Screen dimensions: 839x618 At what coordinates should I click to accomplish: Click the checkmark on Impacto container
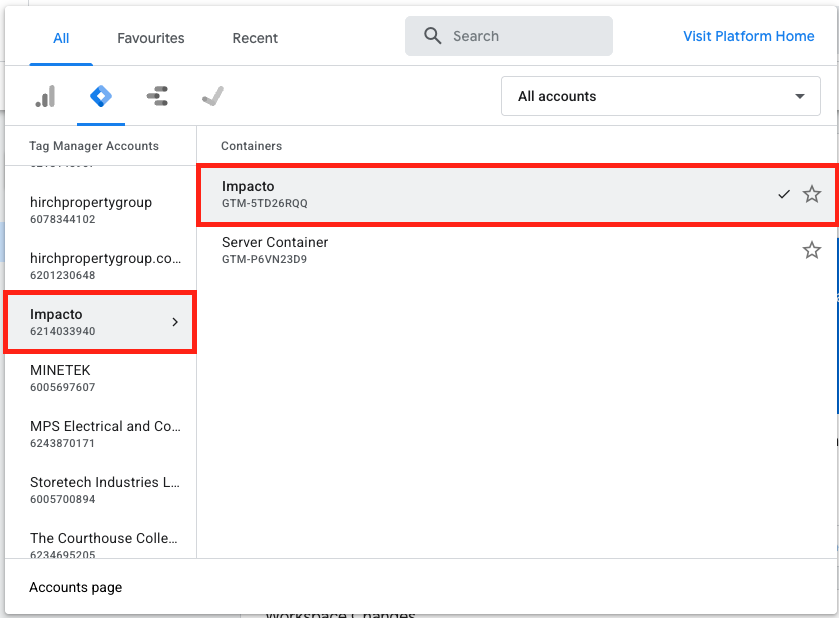784,194
